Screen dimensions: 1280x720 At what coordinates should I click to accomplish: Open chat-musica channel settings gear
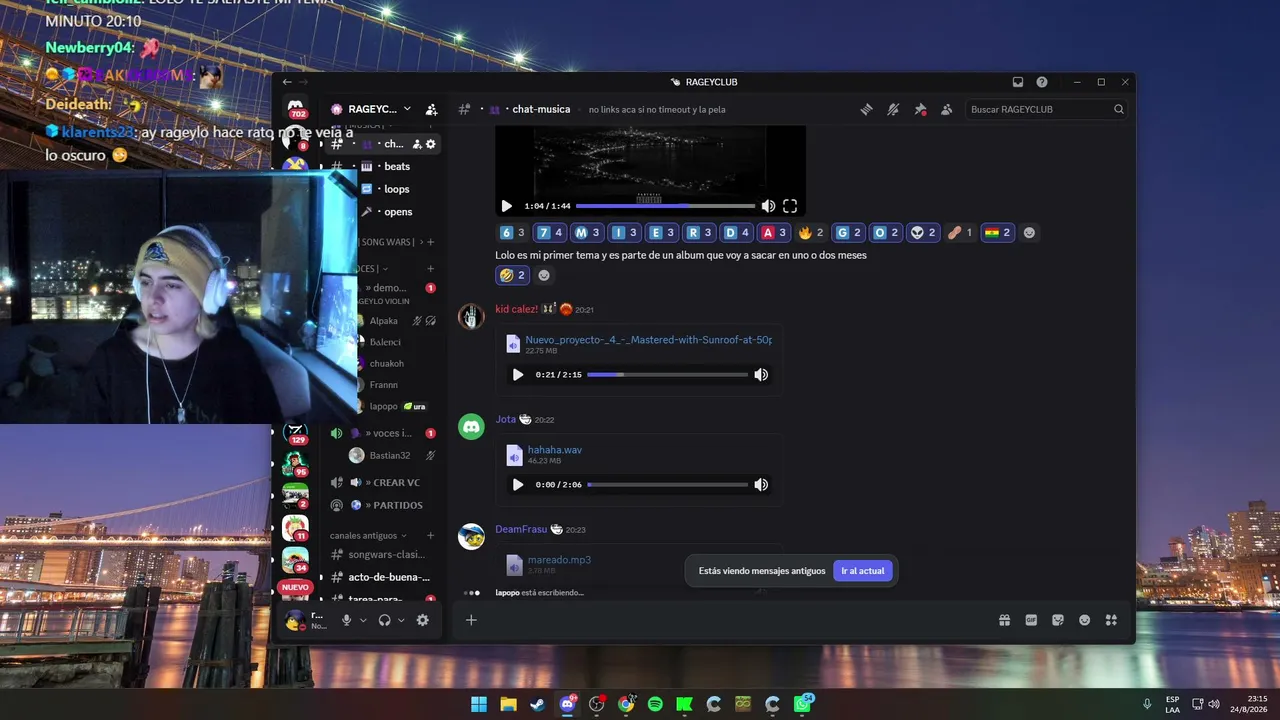click(x=431, y=144)
